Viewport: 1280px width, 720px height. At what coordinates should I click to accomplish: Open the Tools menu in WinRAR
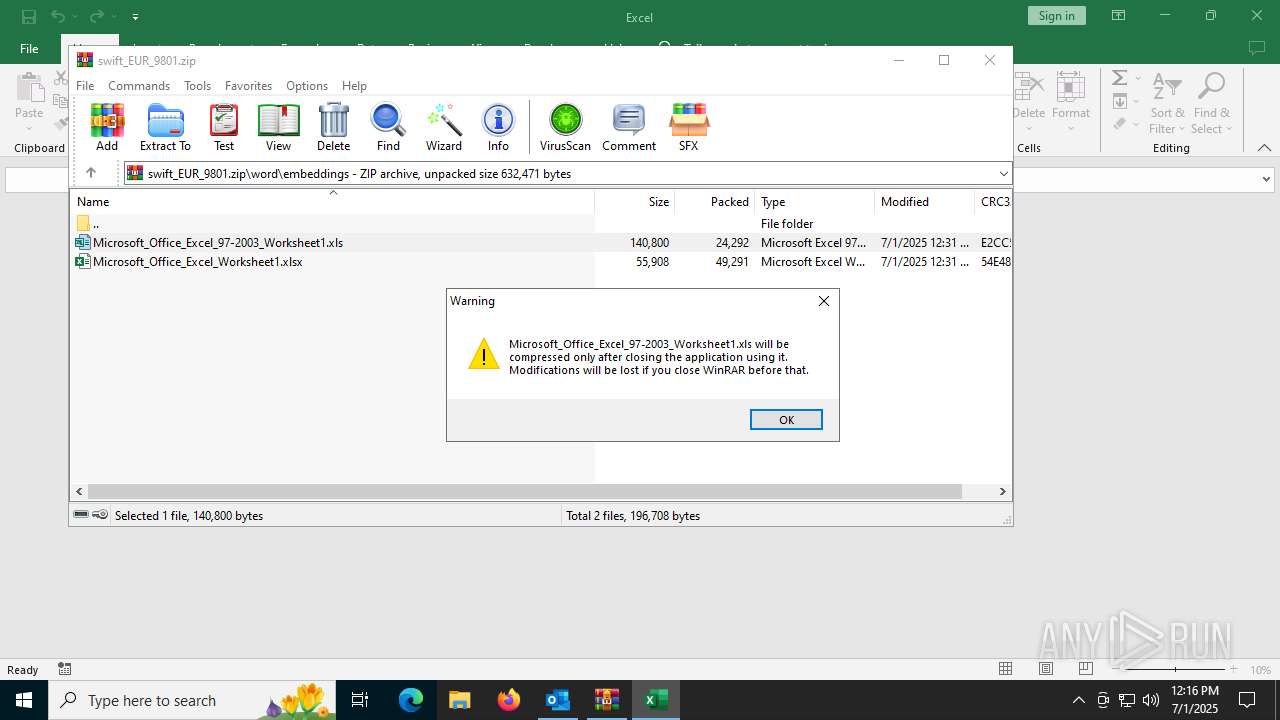[197, 86]
